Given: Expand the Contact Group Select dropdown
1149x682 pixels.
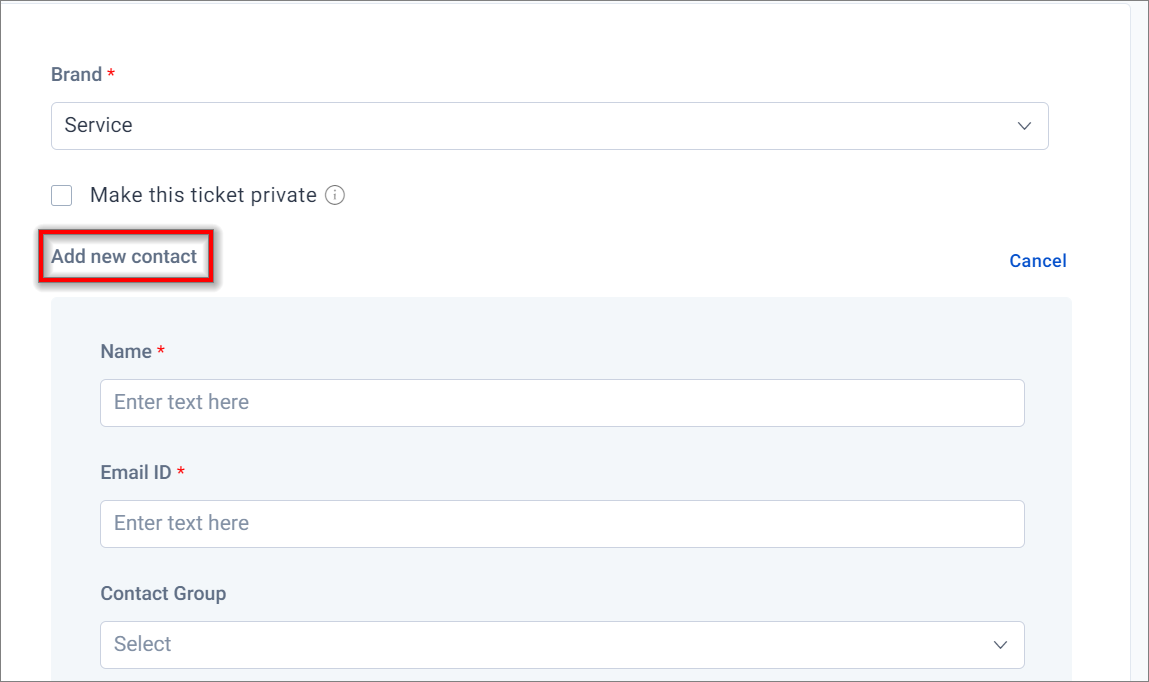Looking at the screenshot, I should [x=562, y=645].
